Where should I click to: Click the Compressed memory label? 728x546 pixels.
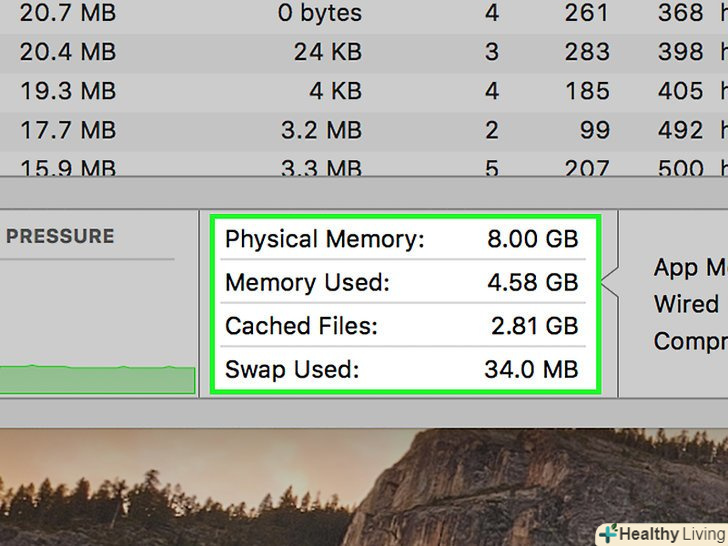tap(690, 341)
